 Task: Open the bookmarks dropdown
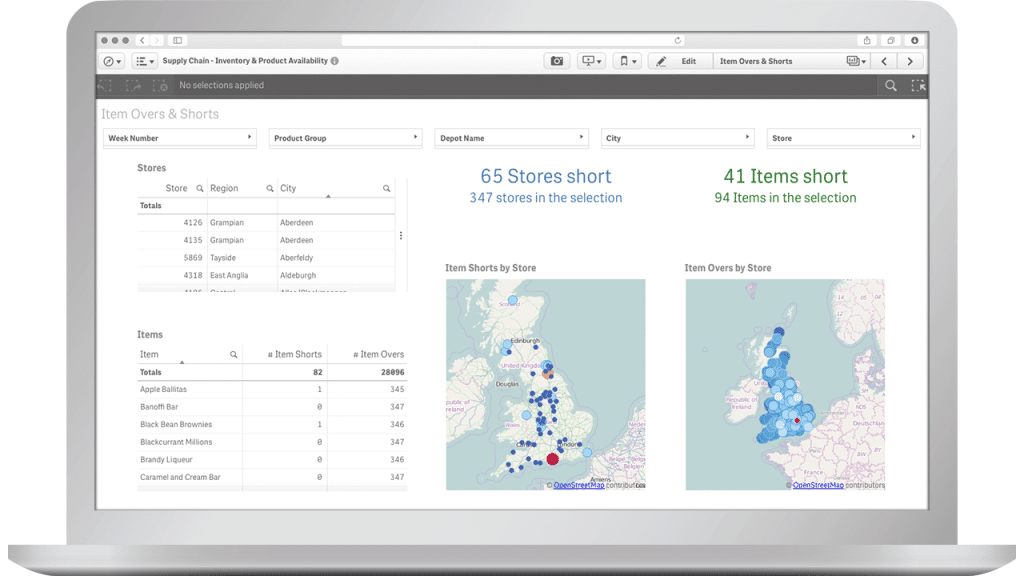click(x=627, y=61)
